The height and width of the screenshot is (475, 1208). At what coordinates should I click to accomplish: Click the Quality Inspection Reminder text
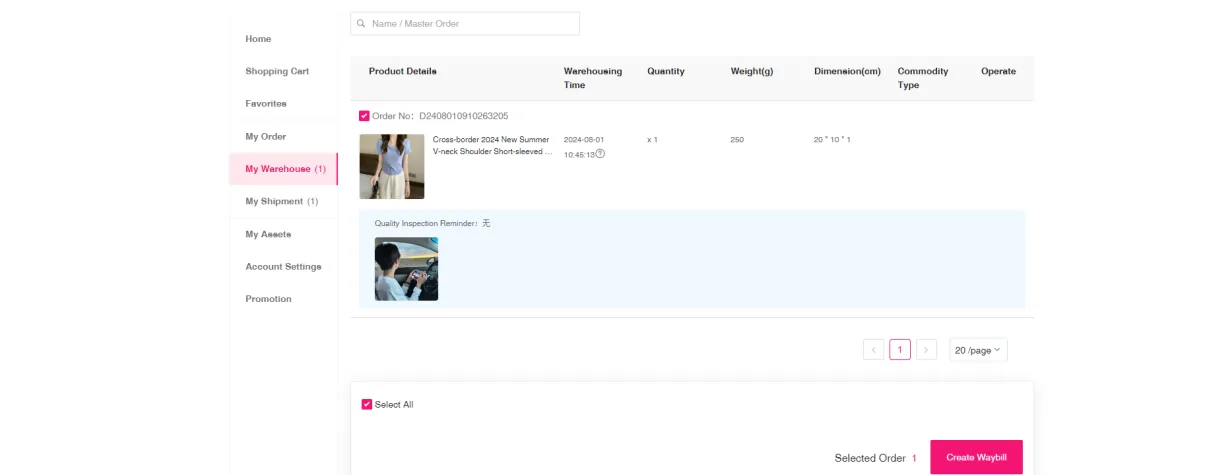pyautogui.click(x=433, y=223)
